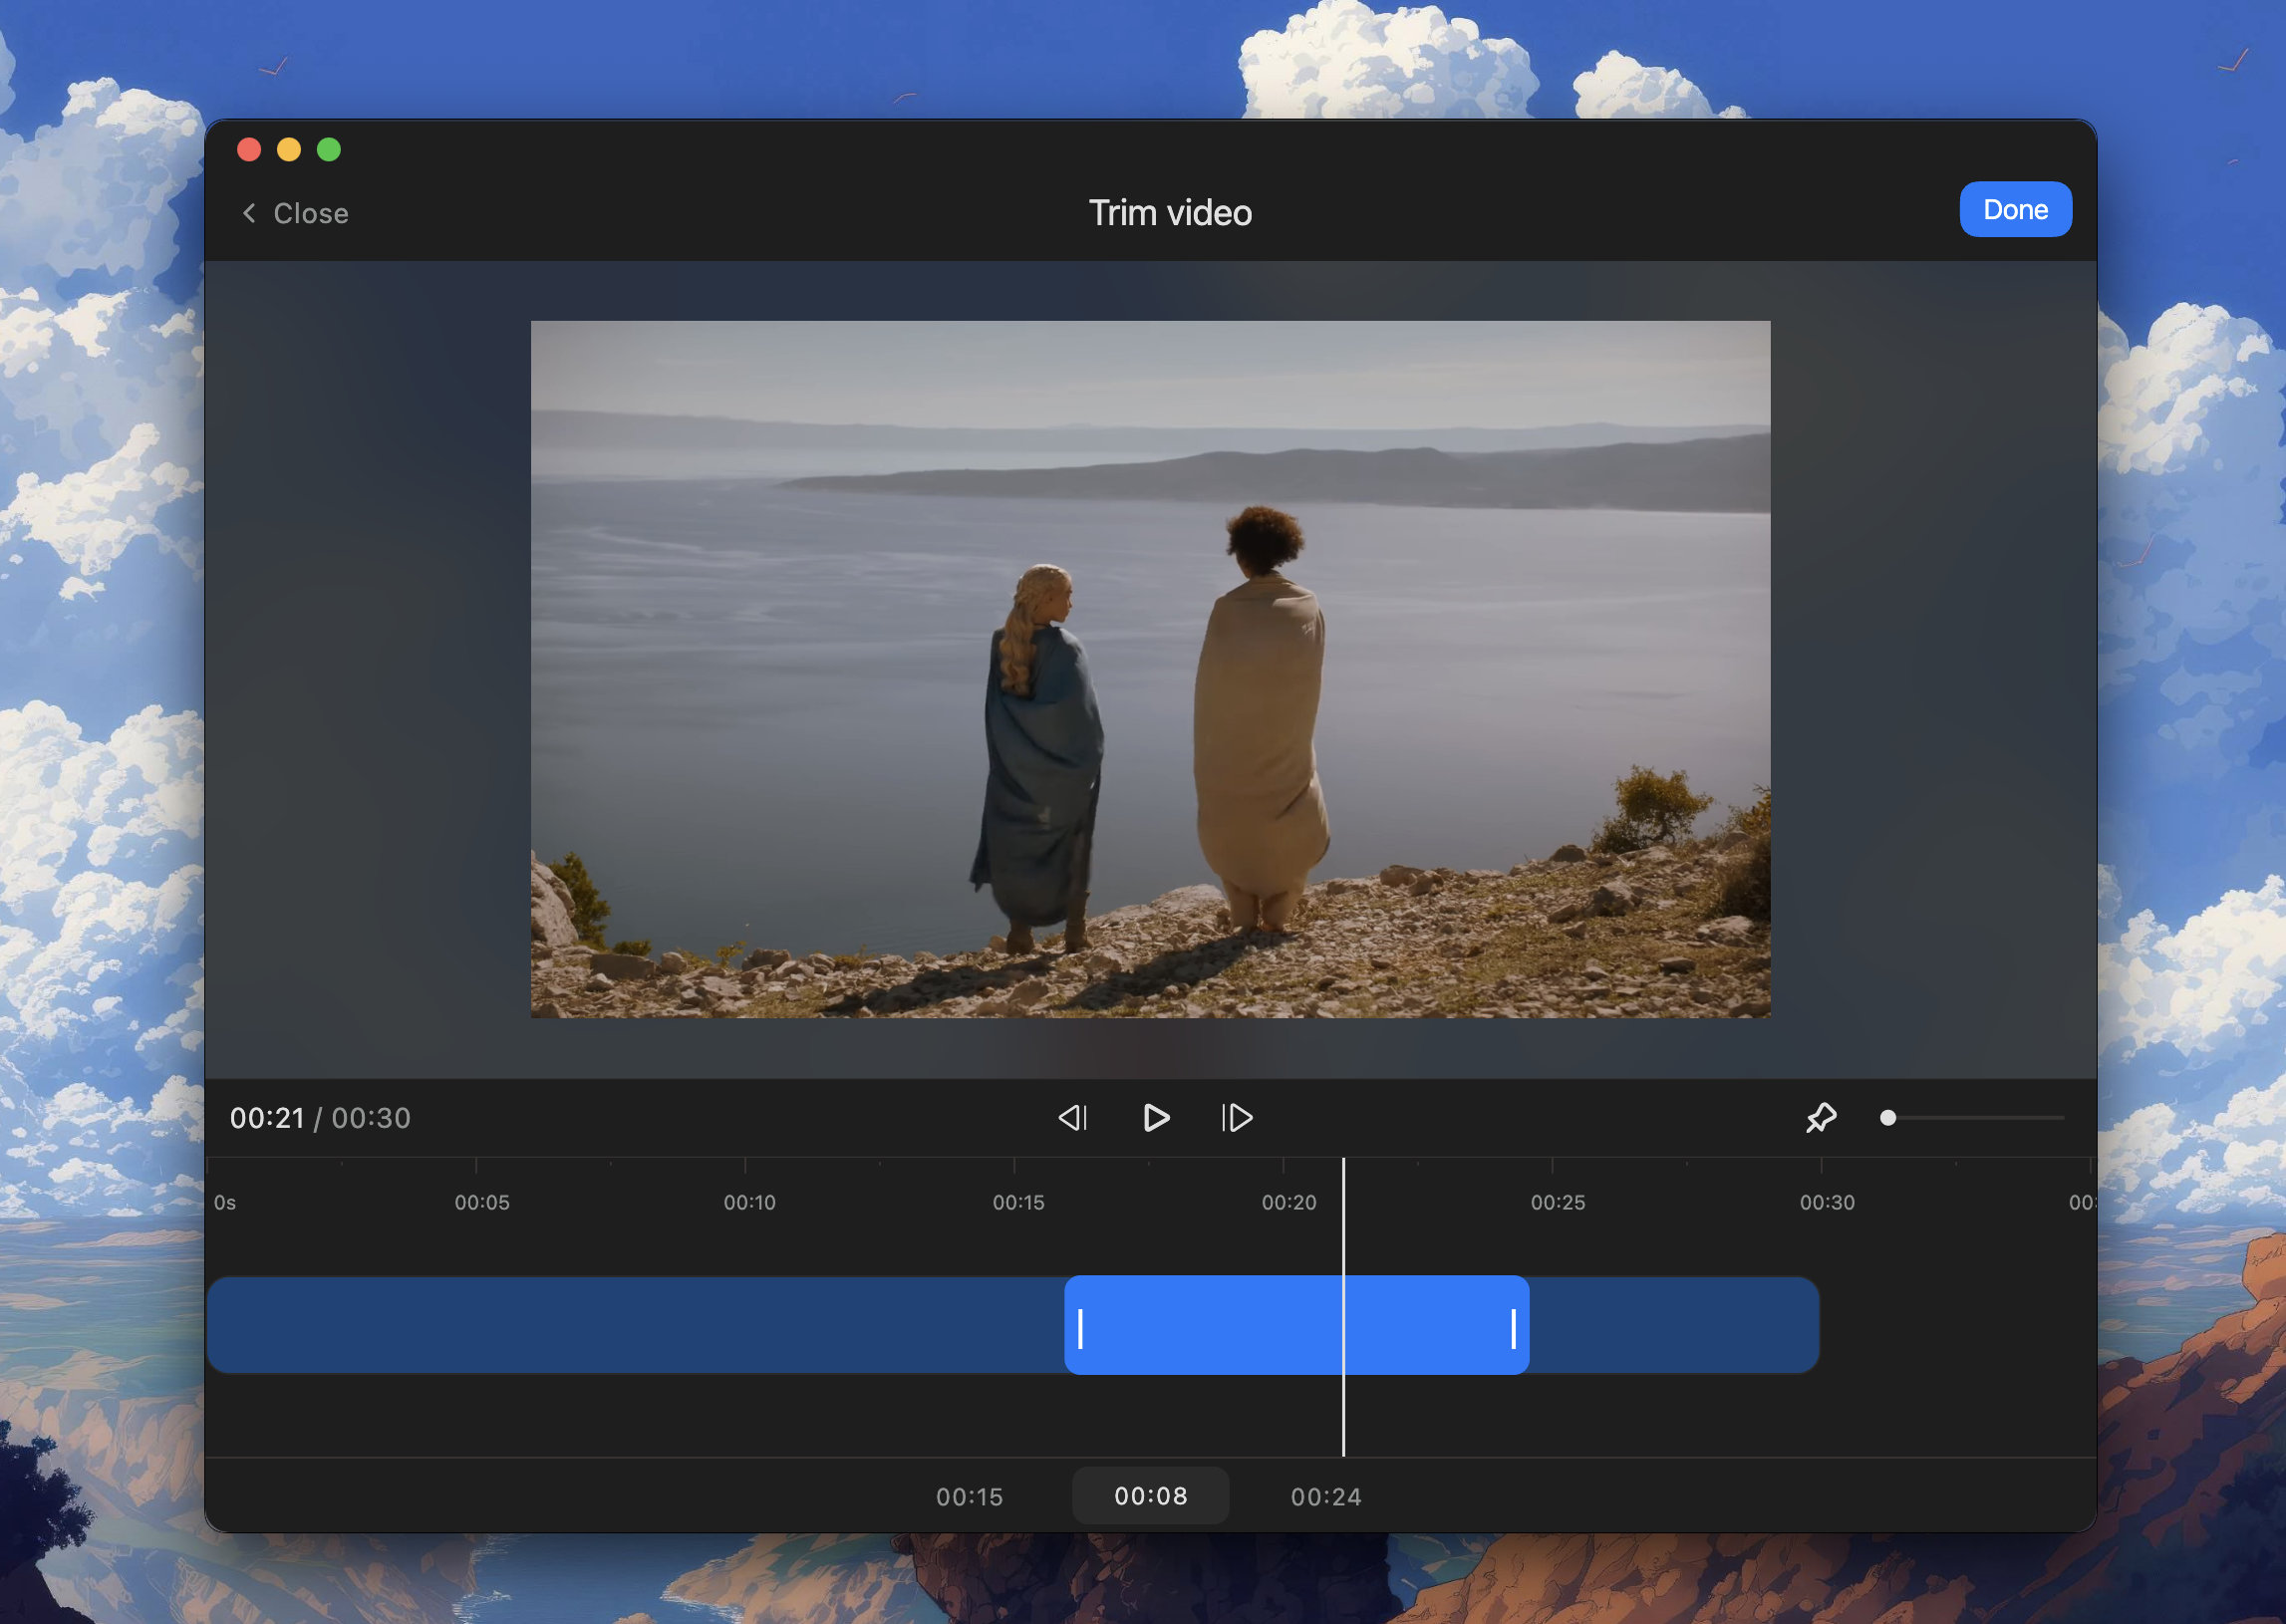The height and width of the screenshot is (1624, 2286).
Task: Click the timeline zoom slider knob
Action: coord(1888,1117)
